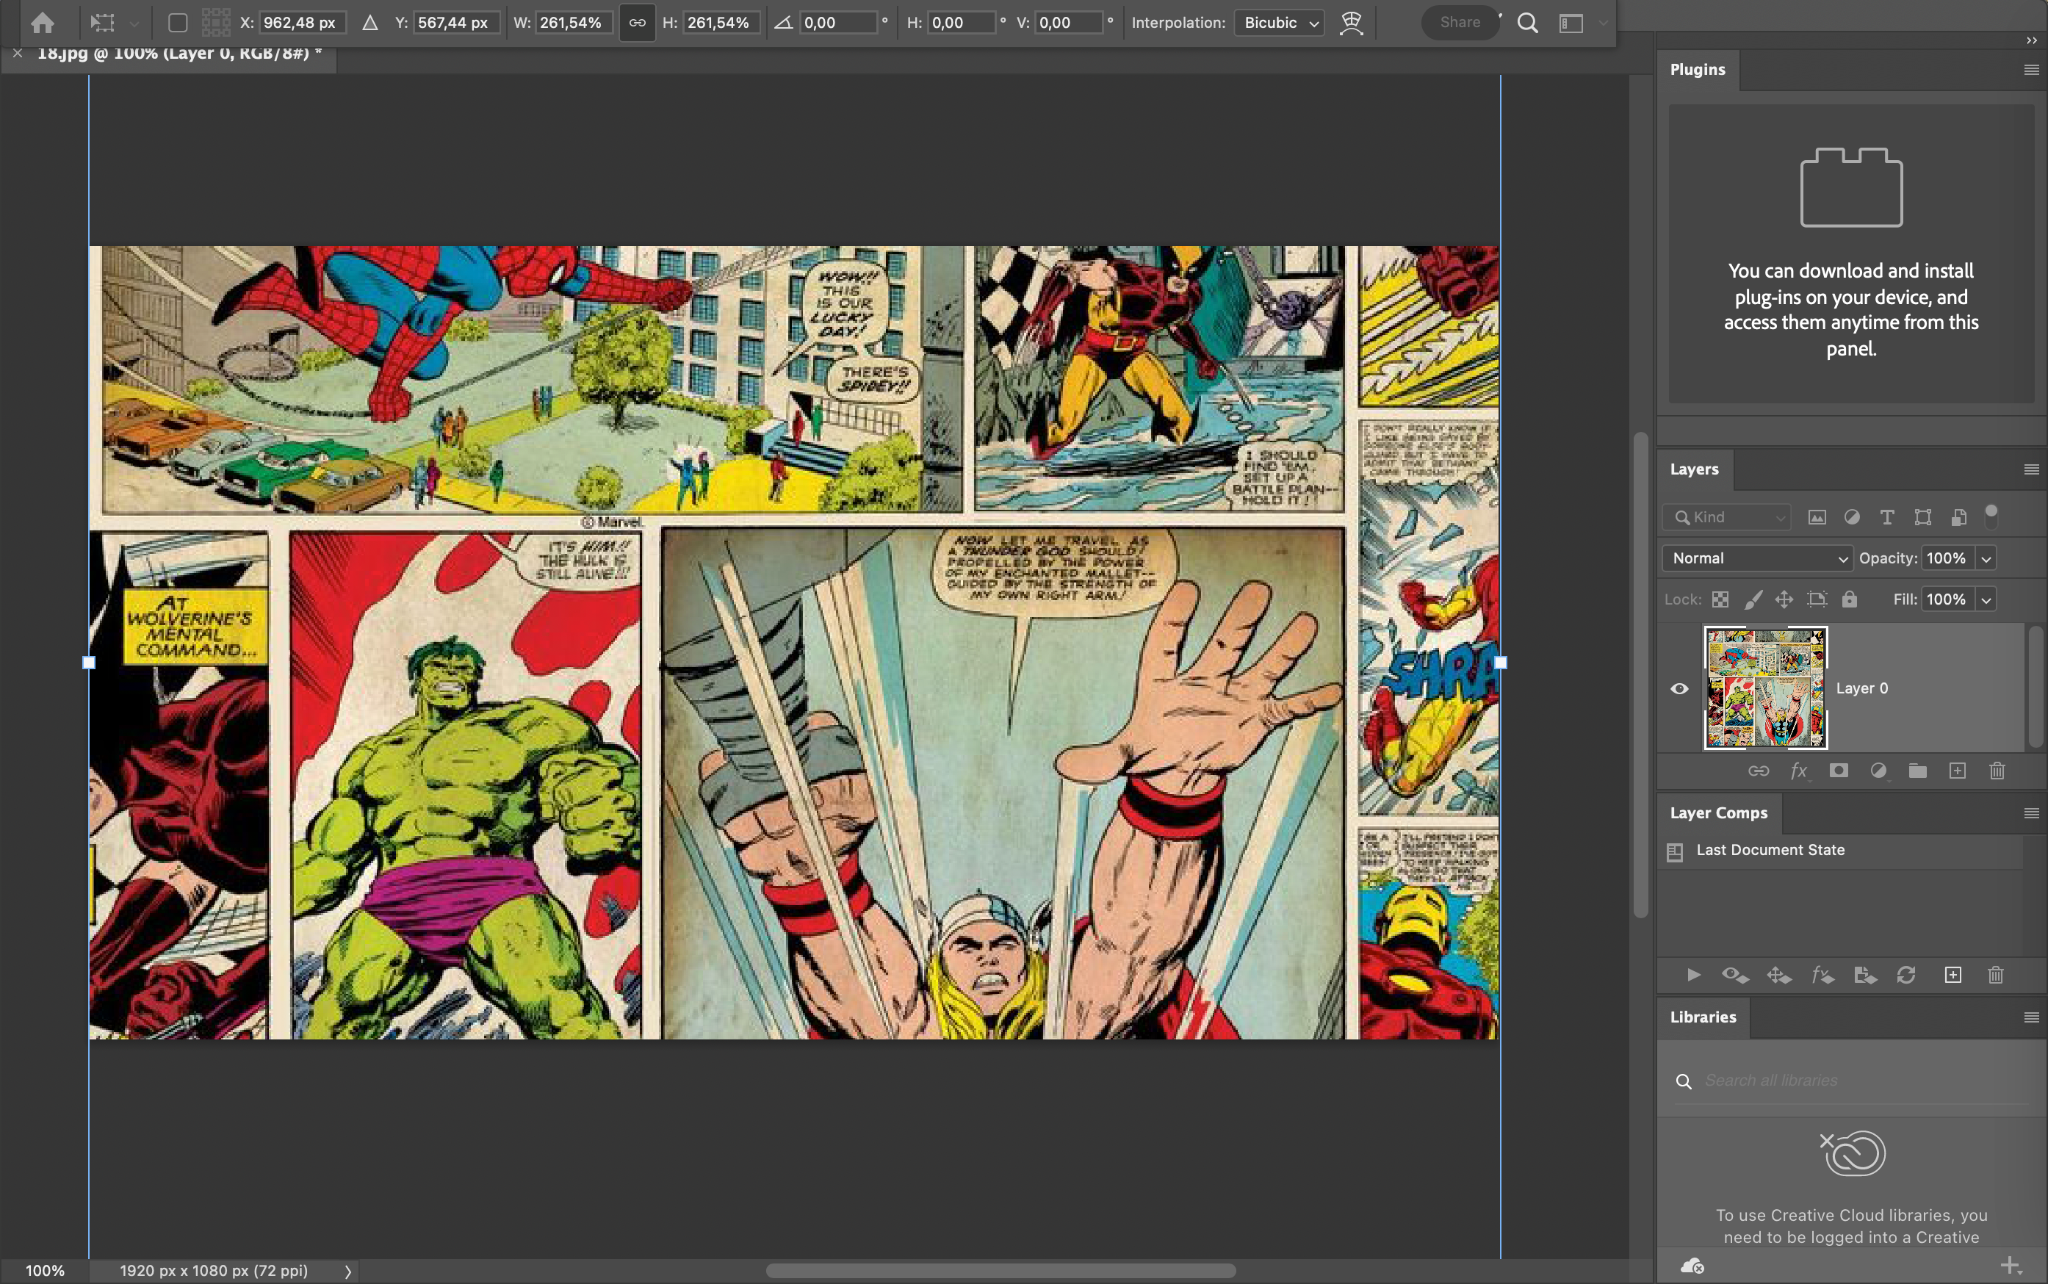Filter layers by type (T) icon
The height and width of the screenshot is (1284, 2048).
(x=1887, y=517)
